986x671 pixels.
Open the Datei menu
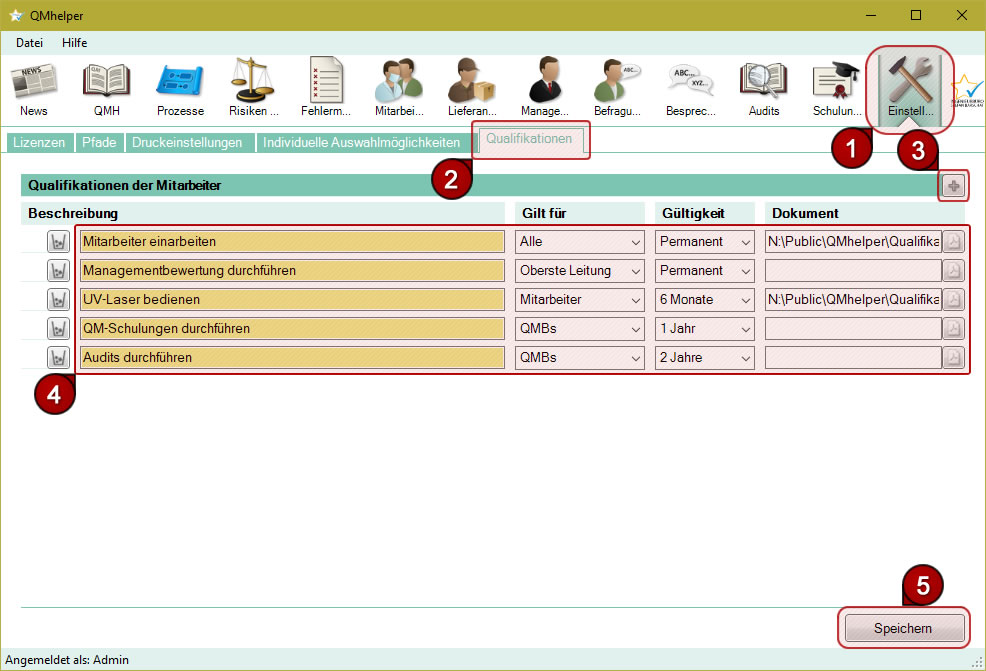[x=29, y=43]
